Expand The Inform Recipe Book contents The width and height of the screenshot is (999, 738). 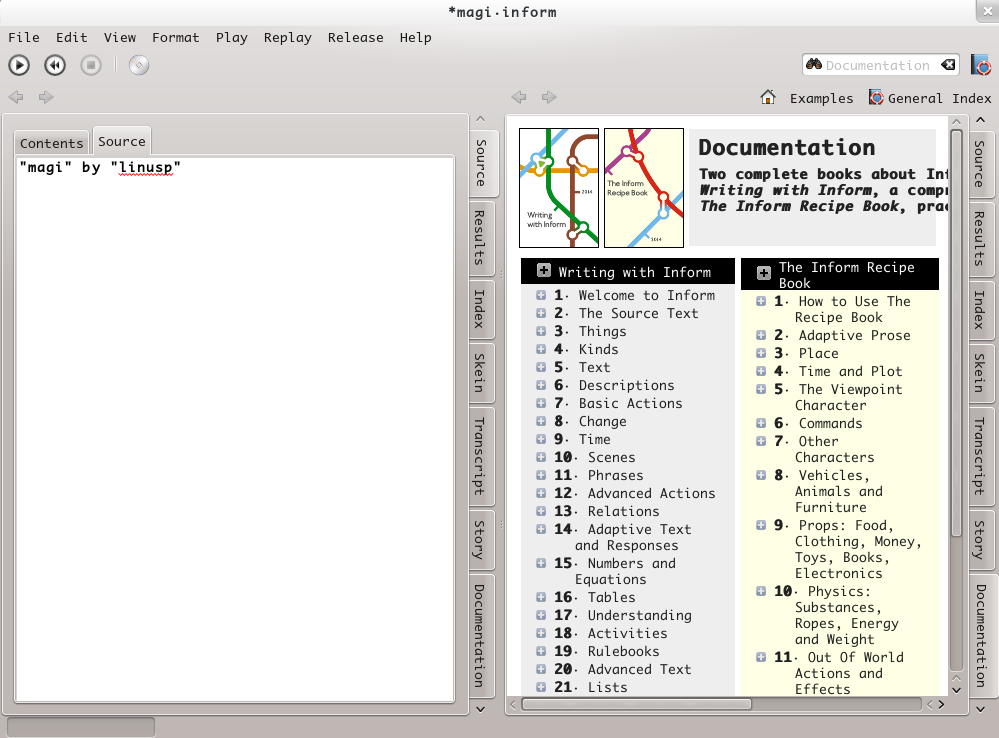(763, 273)
